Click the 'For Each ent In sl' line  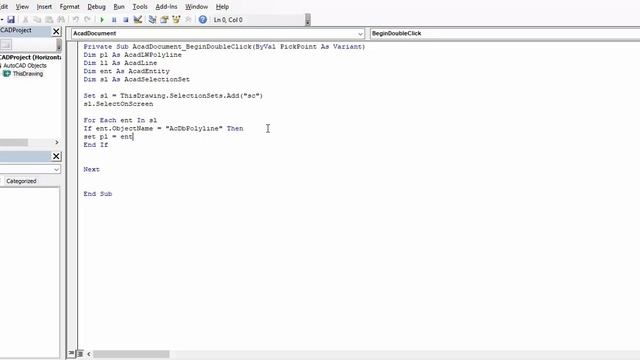(120, 120)
